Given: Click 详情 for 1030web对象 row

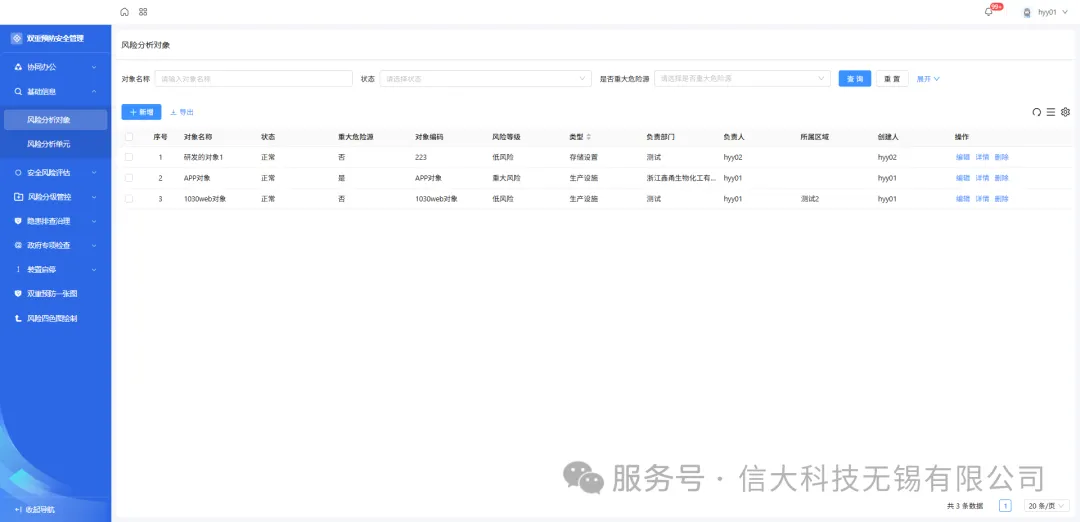Looking at the screenshot, I should (x=982, y=198).
